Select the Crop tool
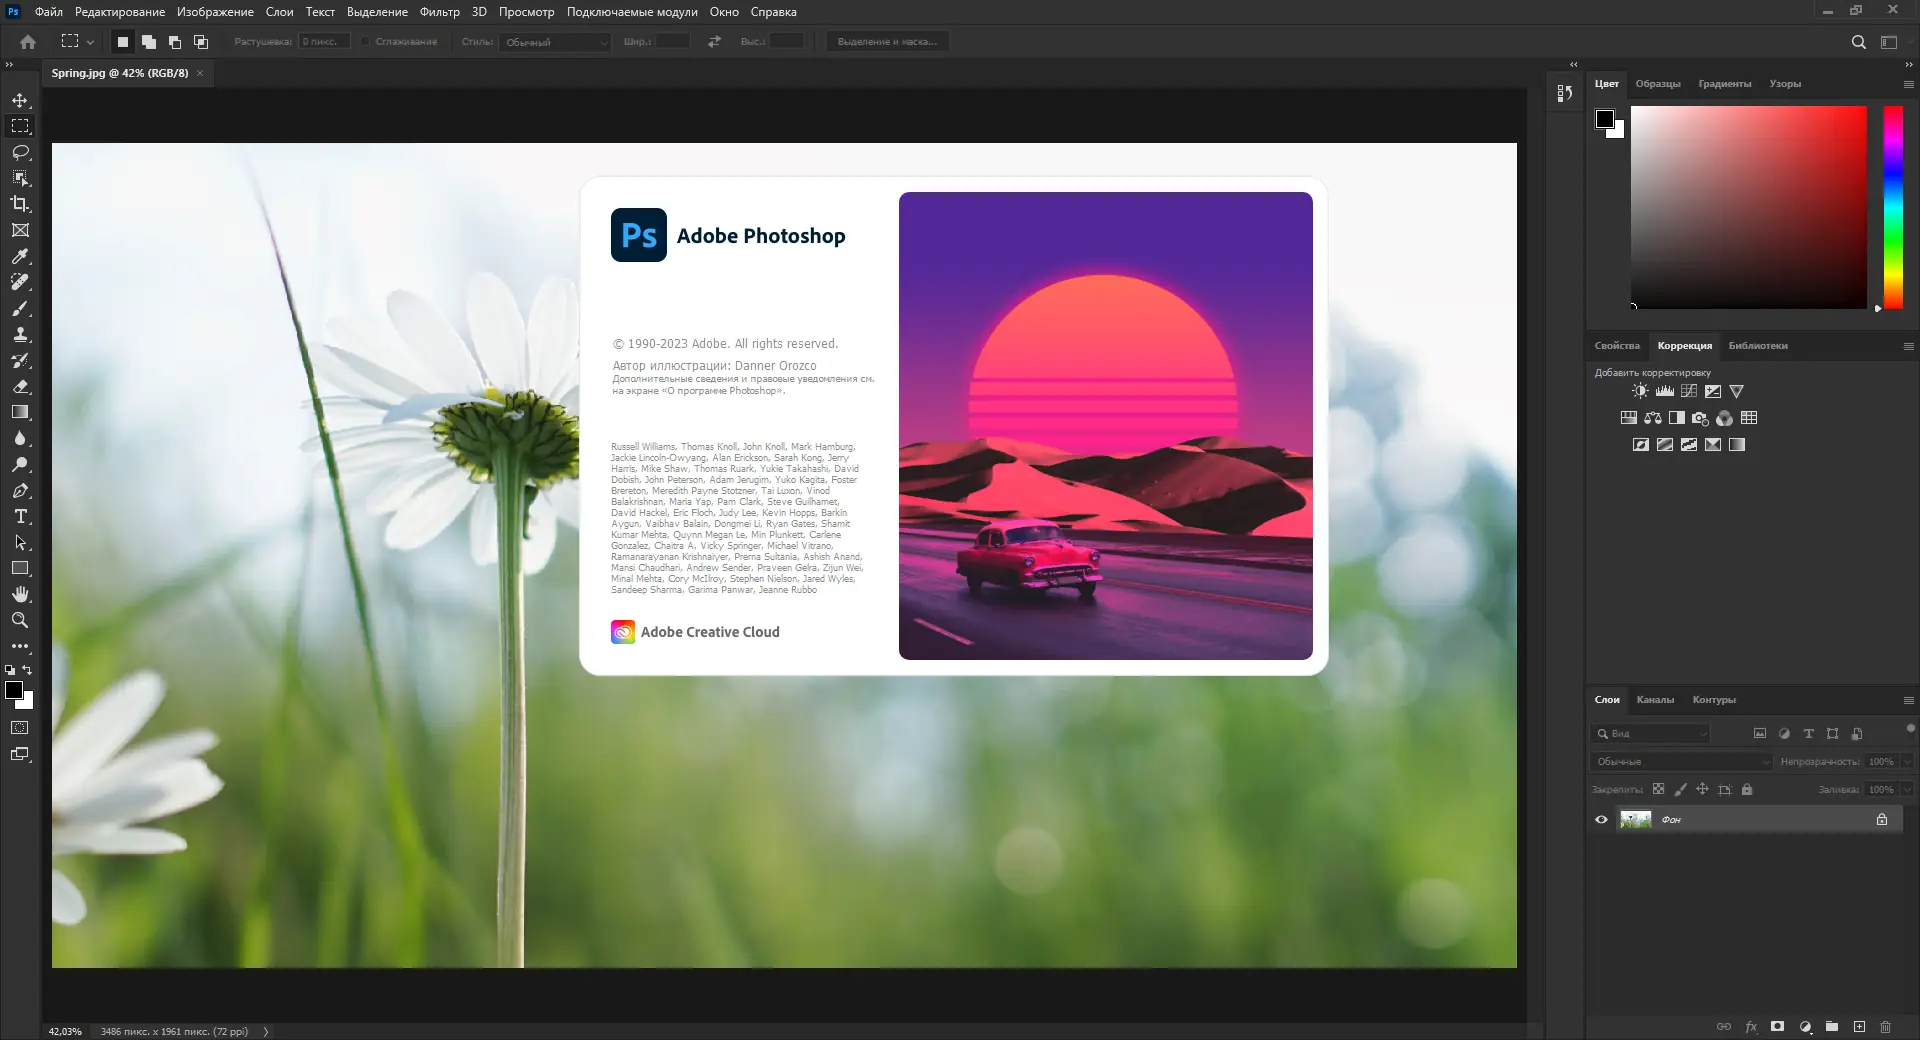1920x1040 pixels. pyautogui.click(x=20, y=204)
